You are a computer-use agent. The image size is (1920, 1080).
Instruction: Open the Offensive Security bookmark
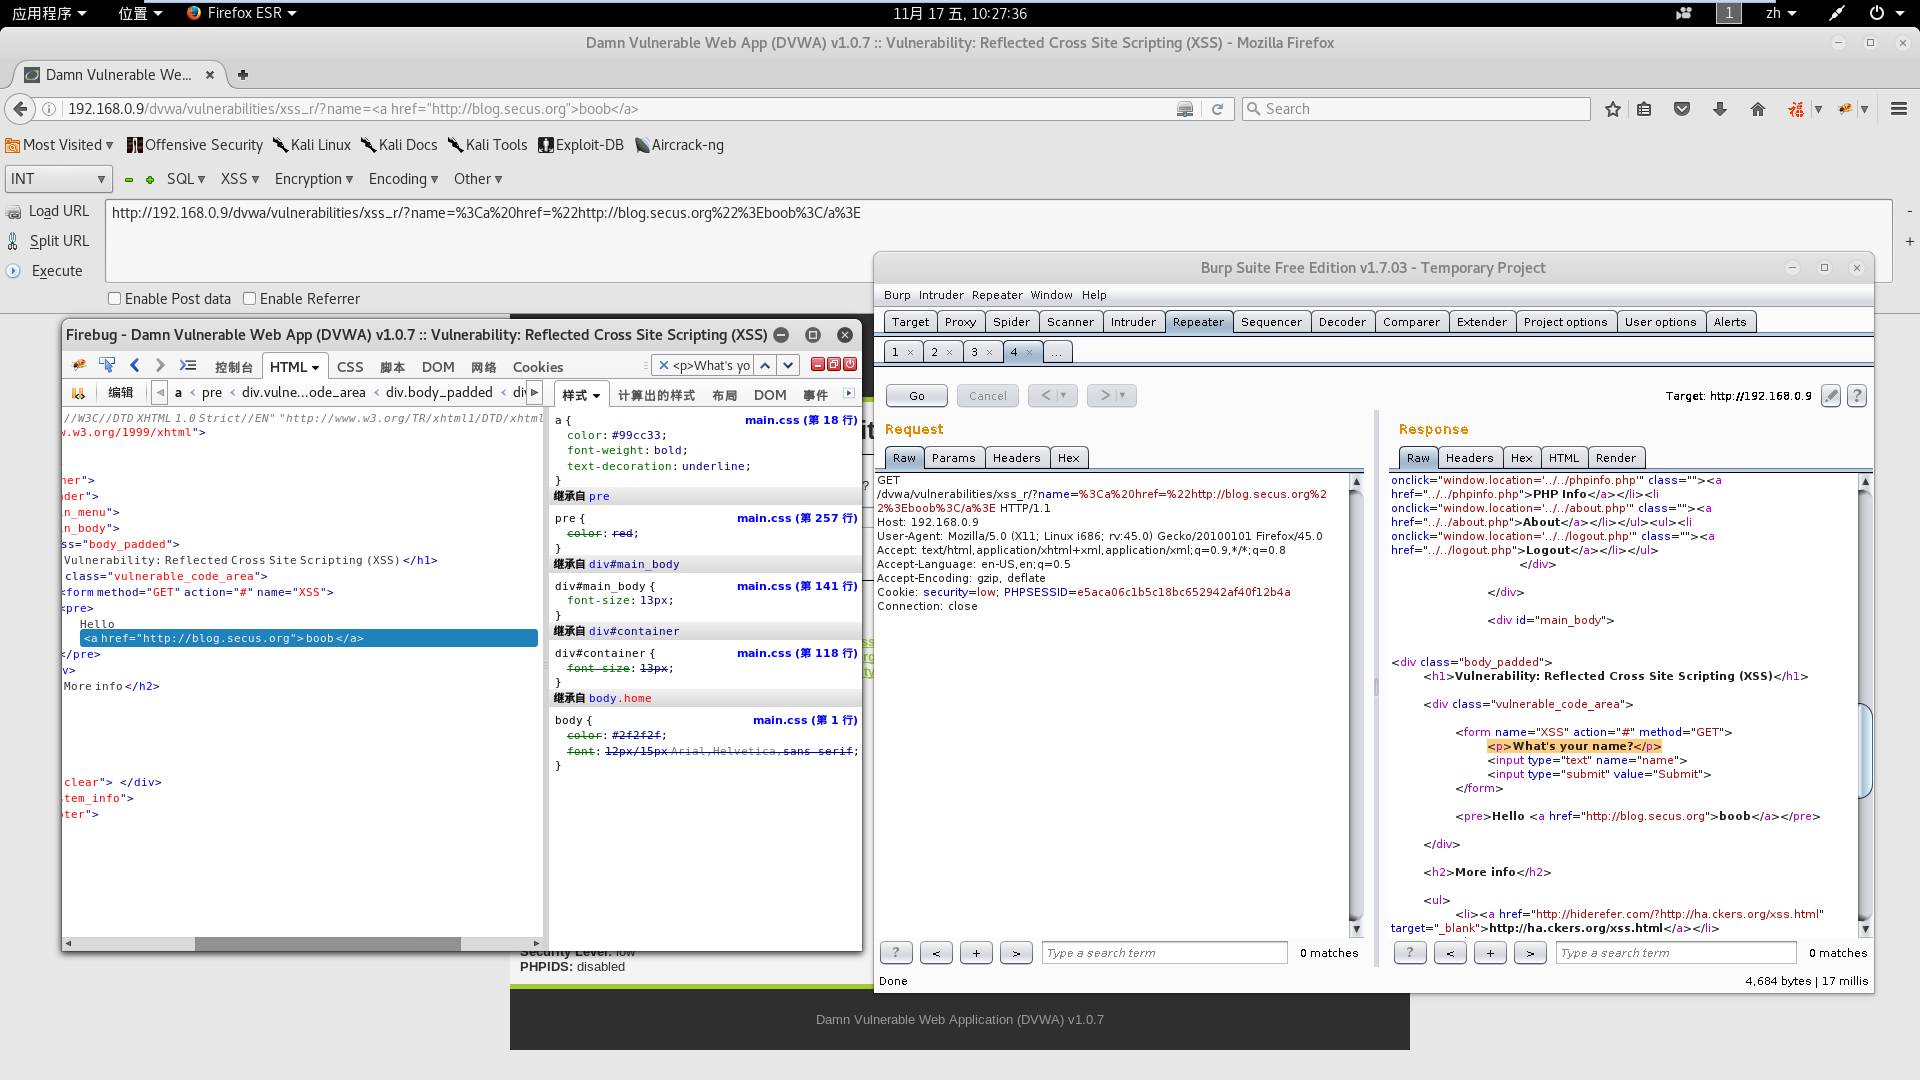pos(195,145)
